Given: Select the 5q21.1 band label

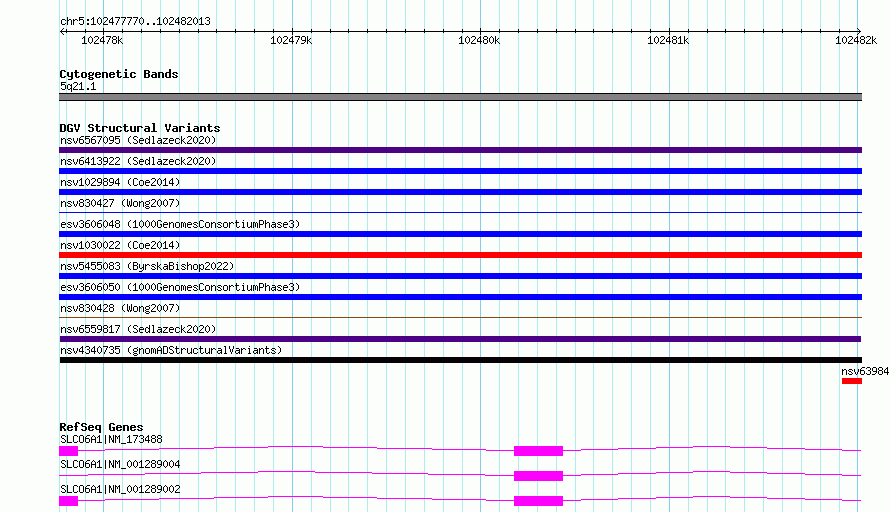Looking at the screenshot, I should pos(78,86).
